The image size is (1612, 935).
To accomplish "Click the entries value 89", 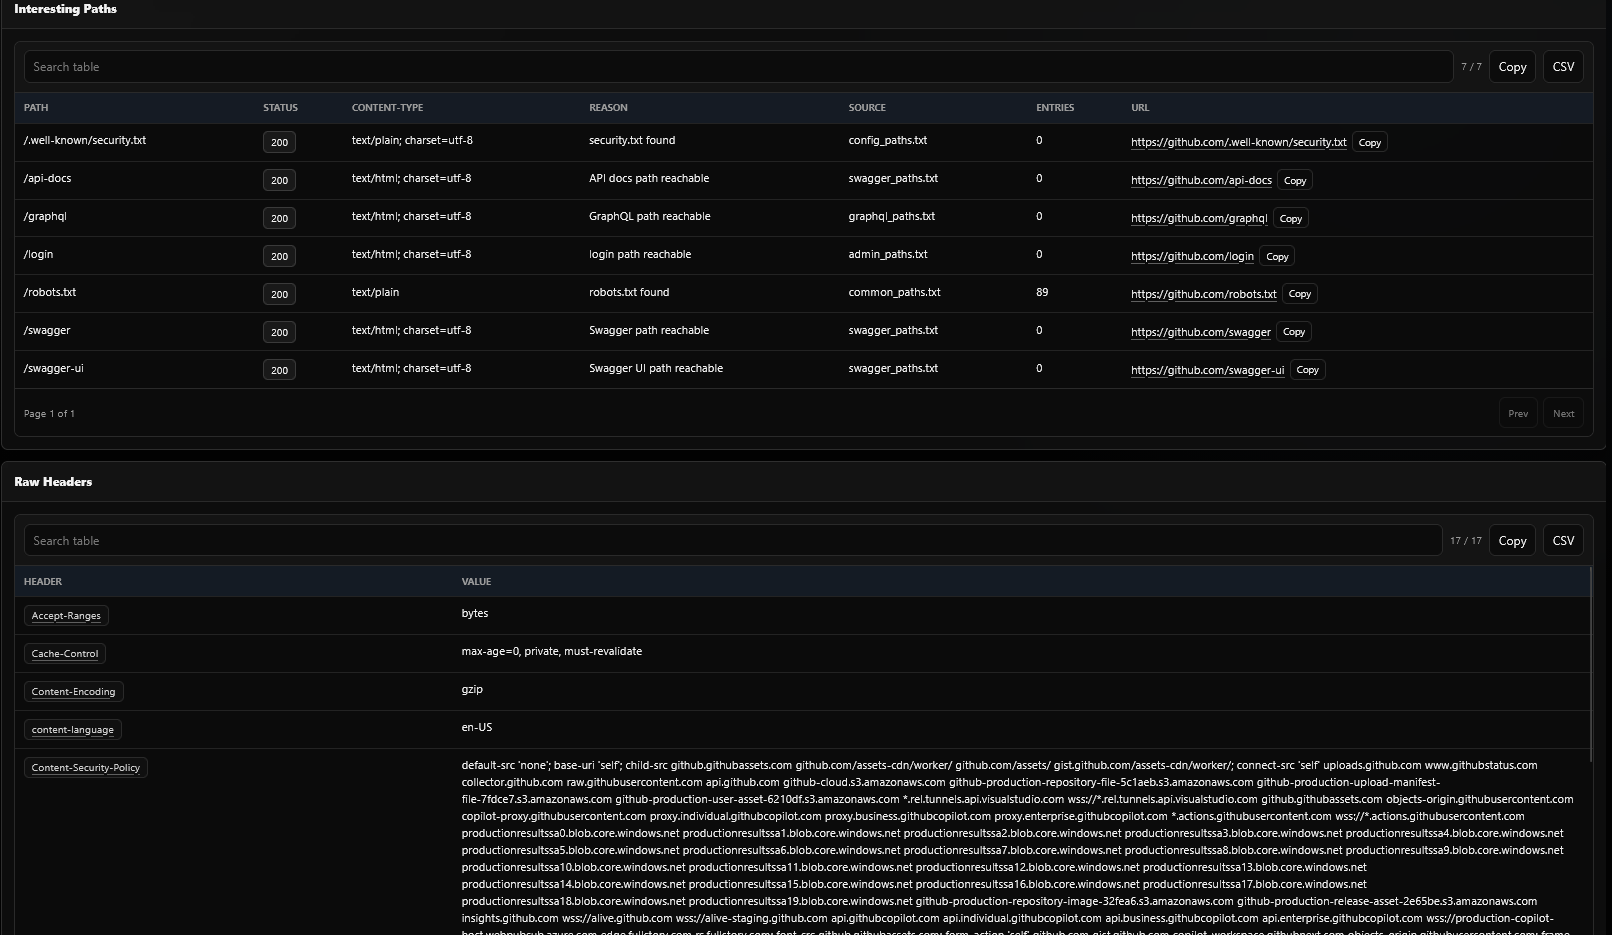I will (x=1042, y=293).
